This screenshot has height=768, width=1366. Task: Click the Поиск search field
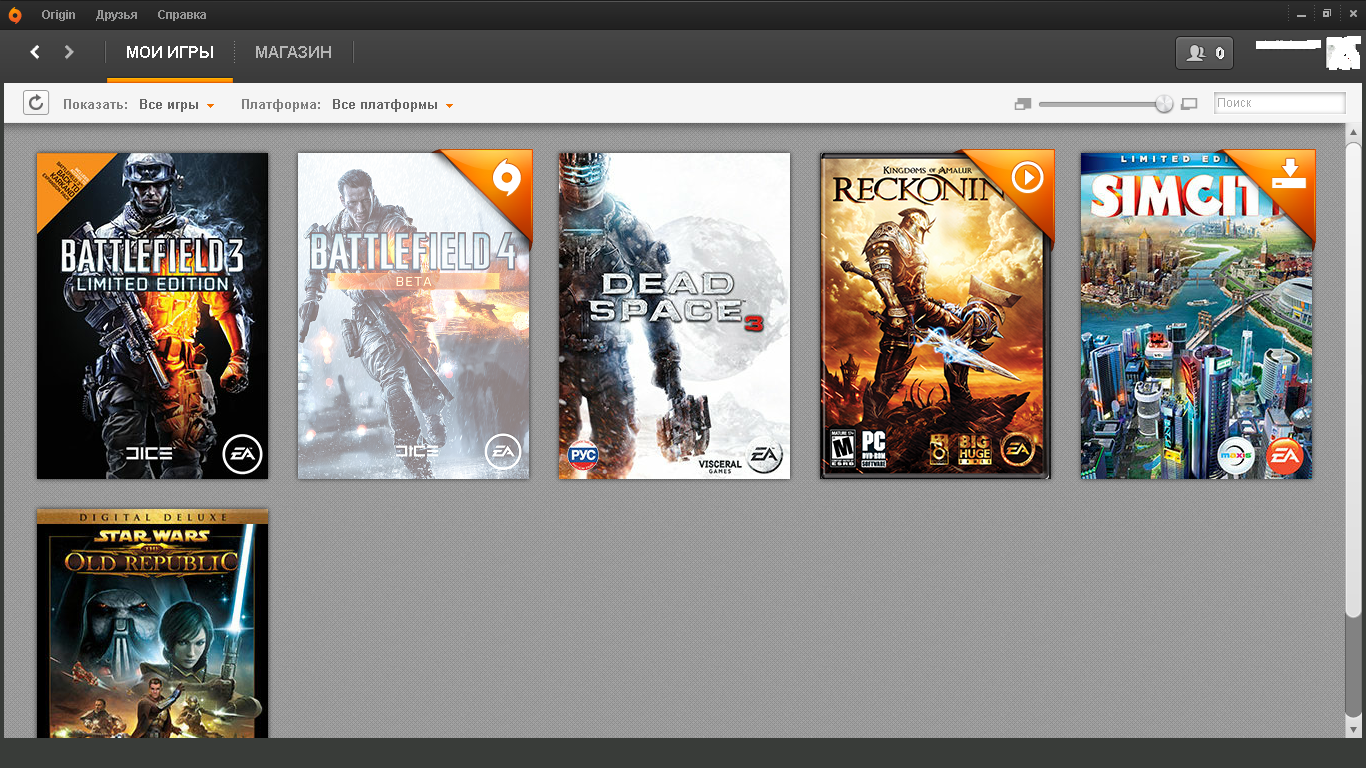1279,103
